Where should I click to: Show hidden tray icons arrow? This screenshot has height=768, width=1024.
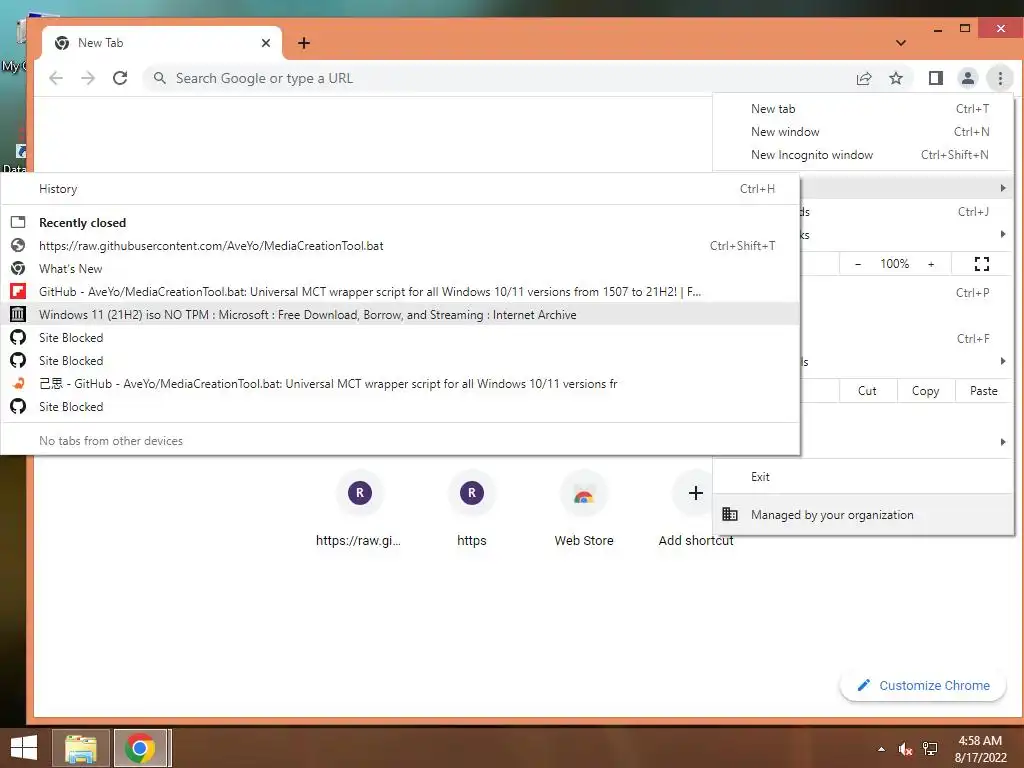(882, 749)
